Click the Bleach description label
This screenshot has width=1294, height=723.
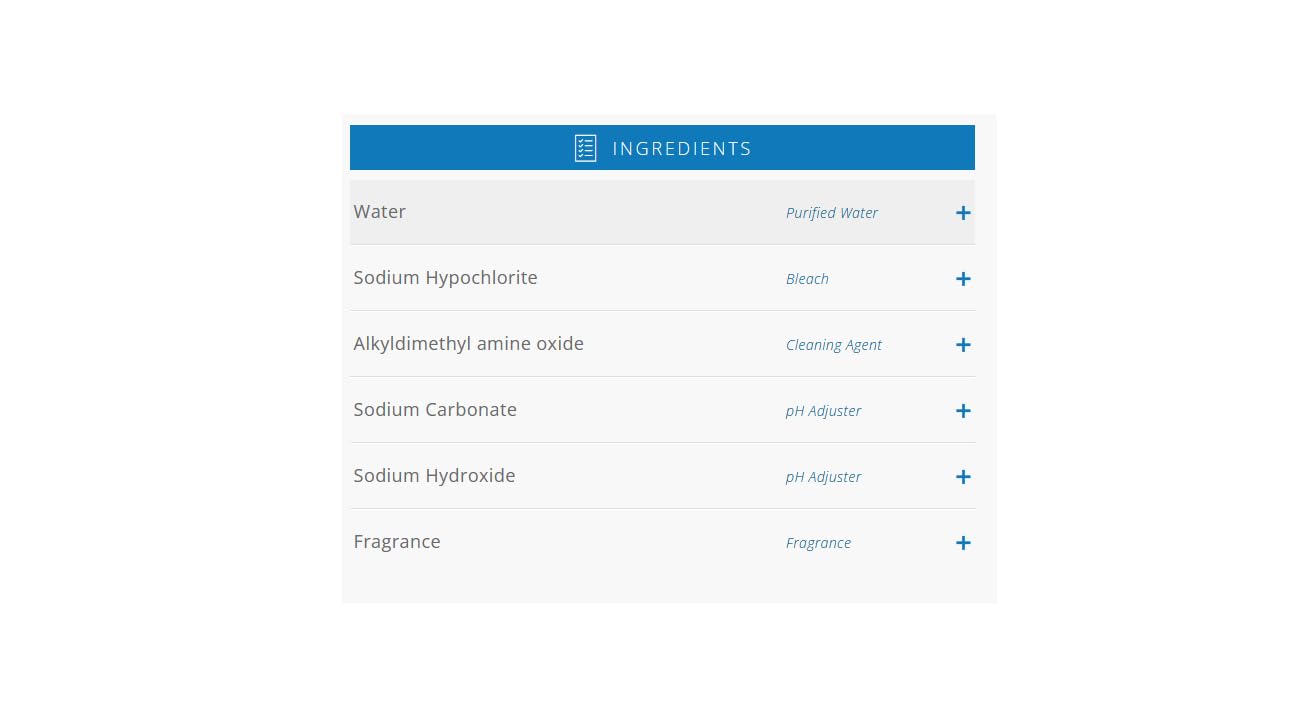pyautogui.click(x=807, y=279)
